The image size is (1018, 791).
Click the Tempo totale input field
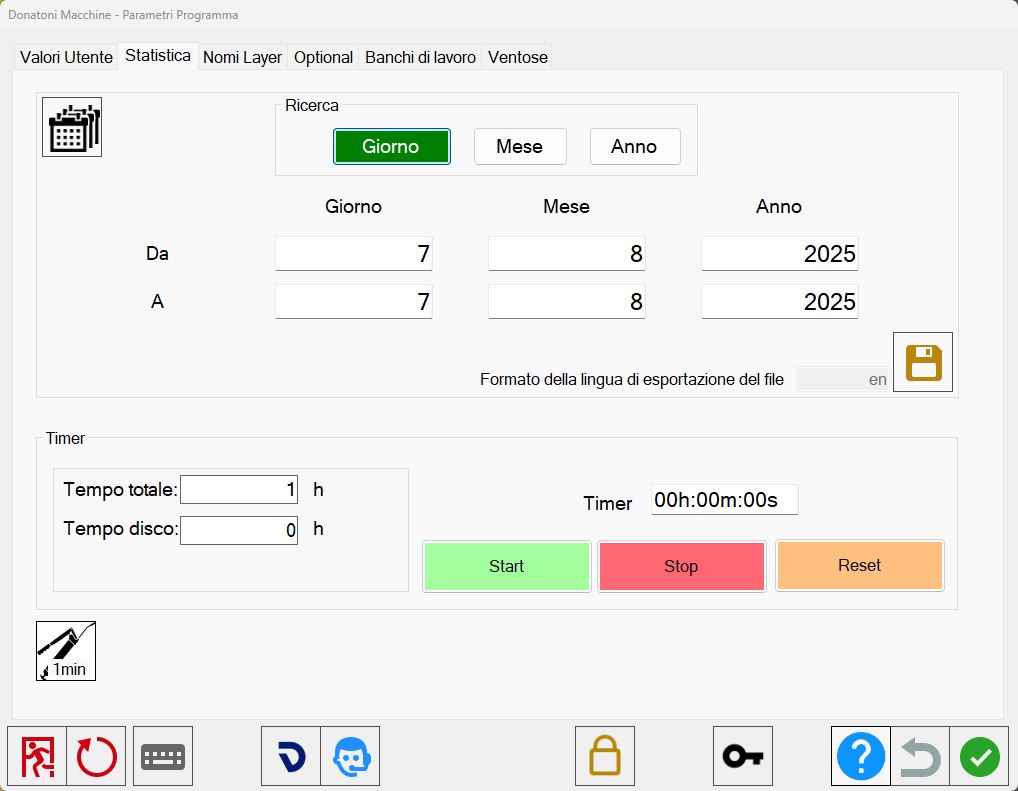239,490
